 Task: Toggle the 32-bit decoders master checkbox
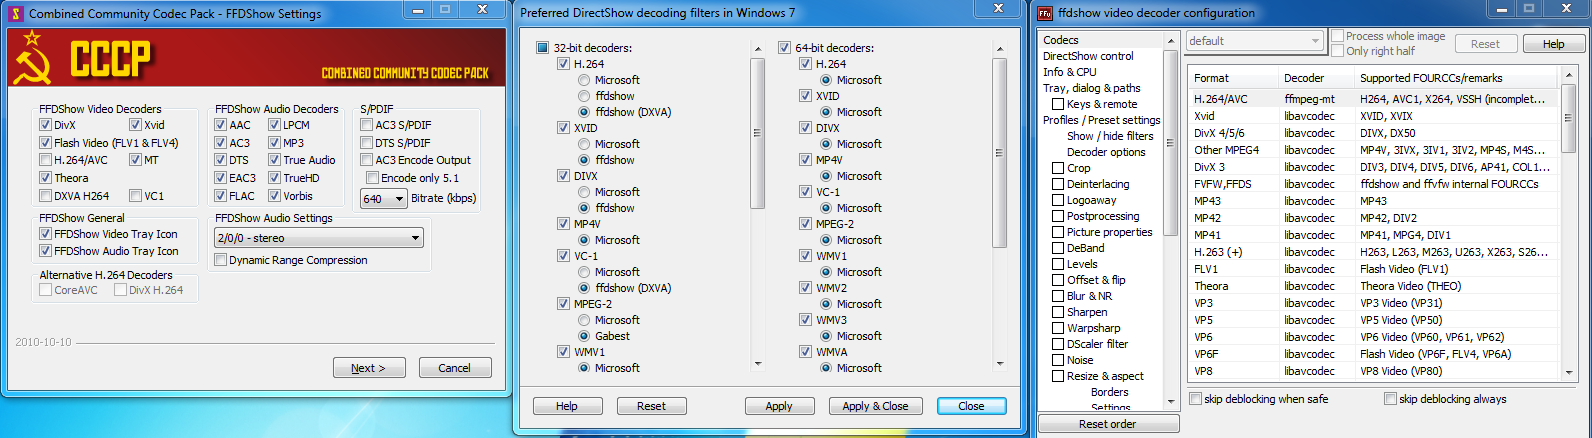pyautogui.click(x=542, y=48)
